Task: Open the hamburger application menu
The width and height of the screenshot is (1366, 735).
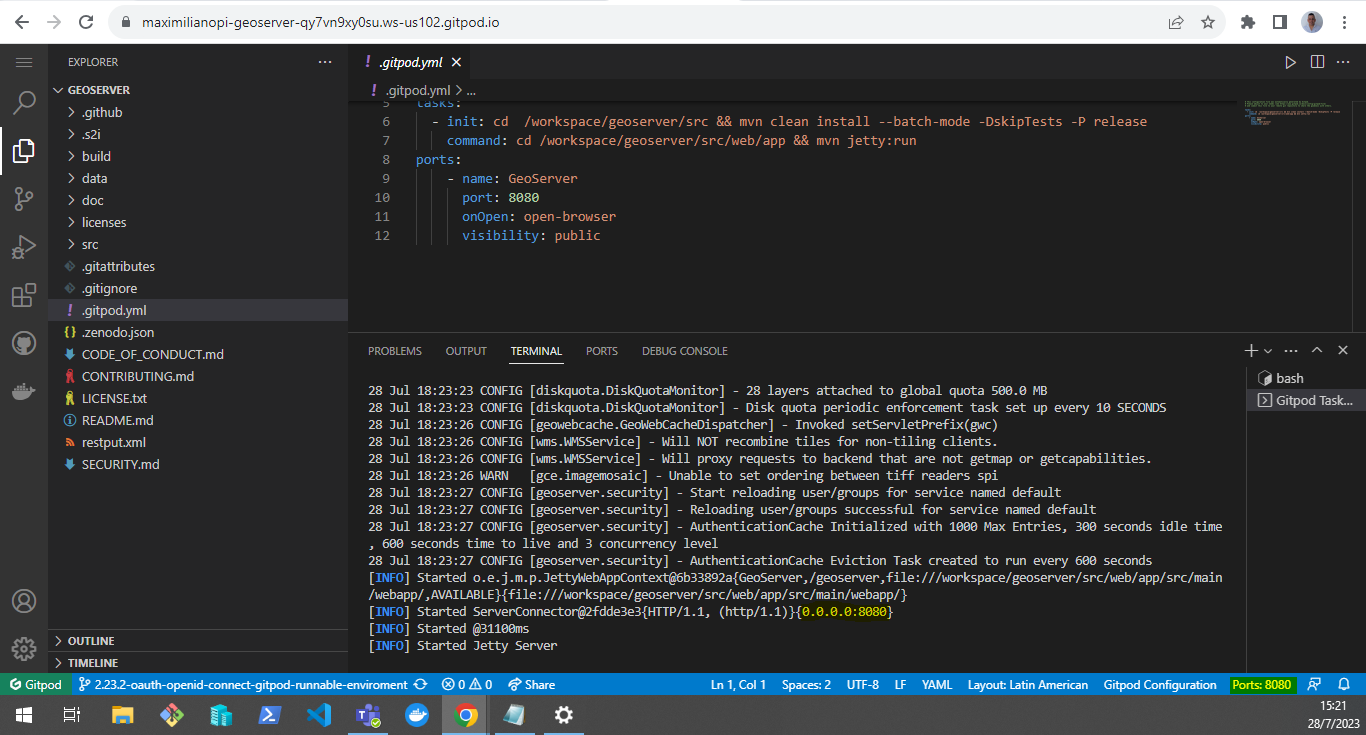Action: 24,62
